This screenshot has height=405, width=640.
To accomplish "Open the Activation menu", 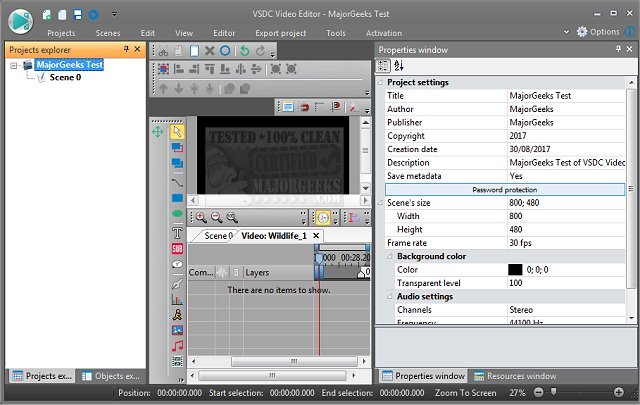I will 384,33.
